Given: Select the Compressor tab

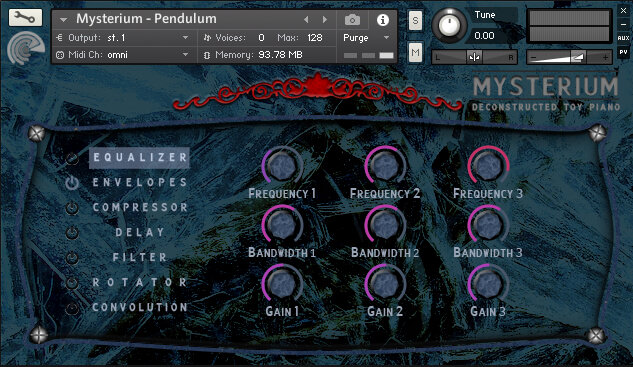Looking at the screenshot, I should [x=140, y=208].
